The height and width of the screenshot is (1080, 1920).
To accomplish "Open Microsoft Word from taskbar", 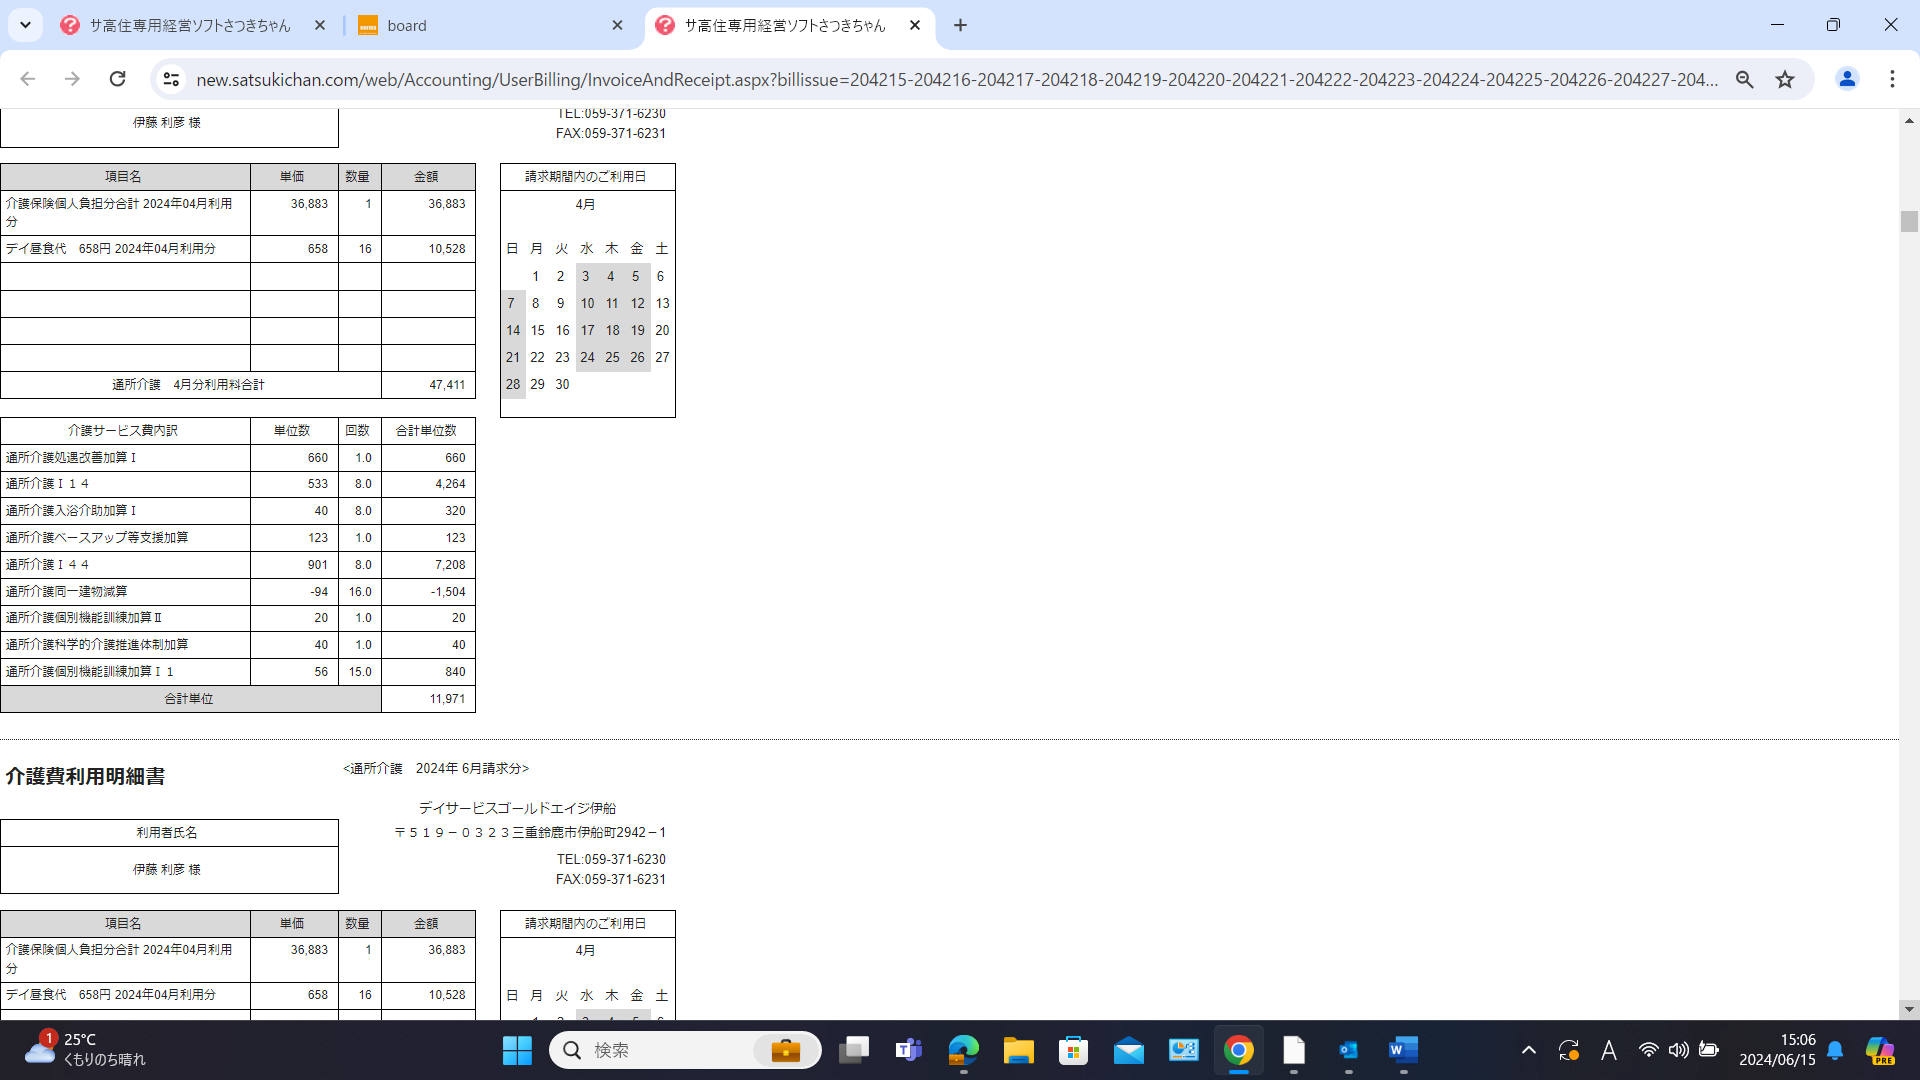I will [x=1403, y=1050].
